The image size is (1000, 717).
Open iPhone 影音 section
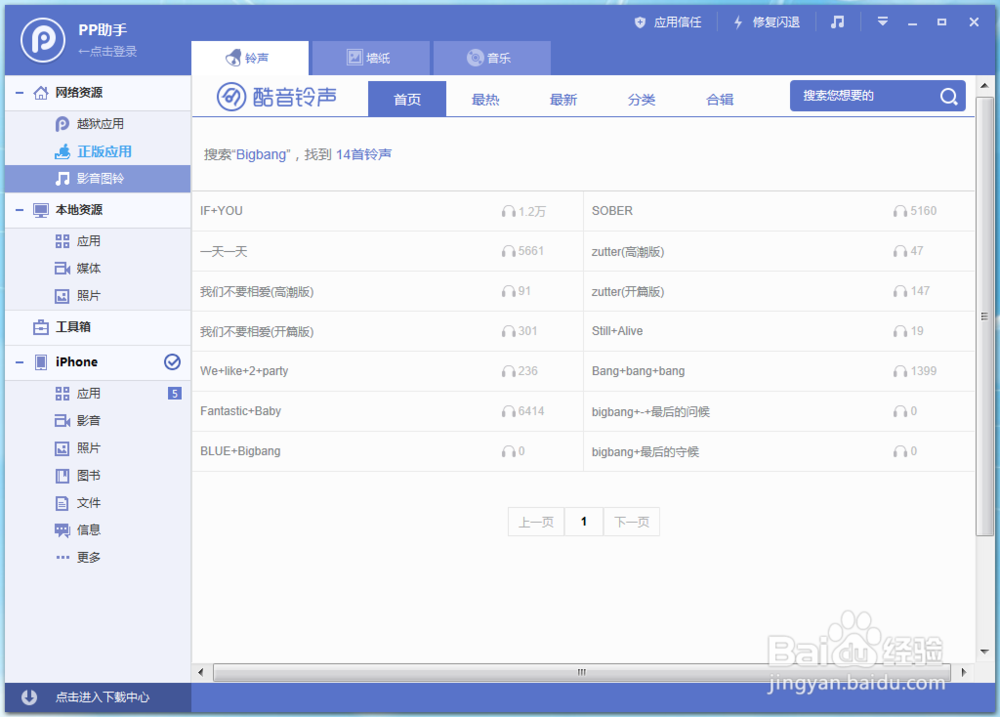pos(98,421)
